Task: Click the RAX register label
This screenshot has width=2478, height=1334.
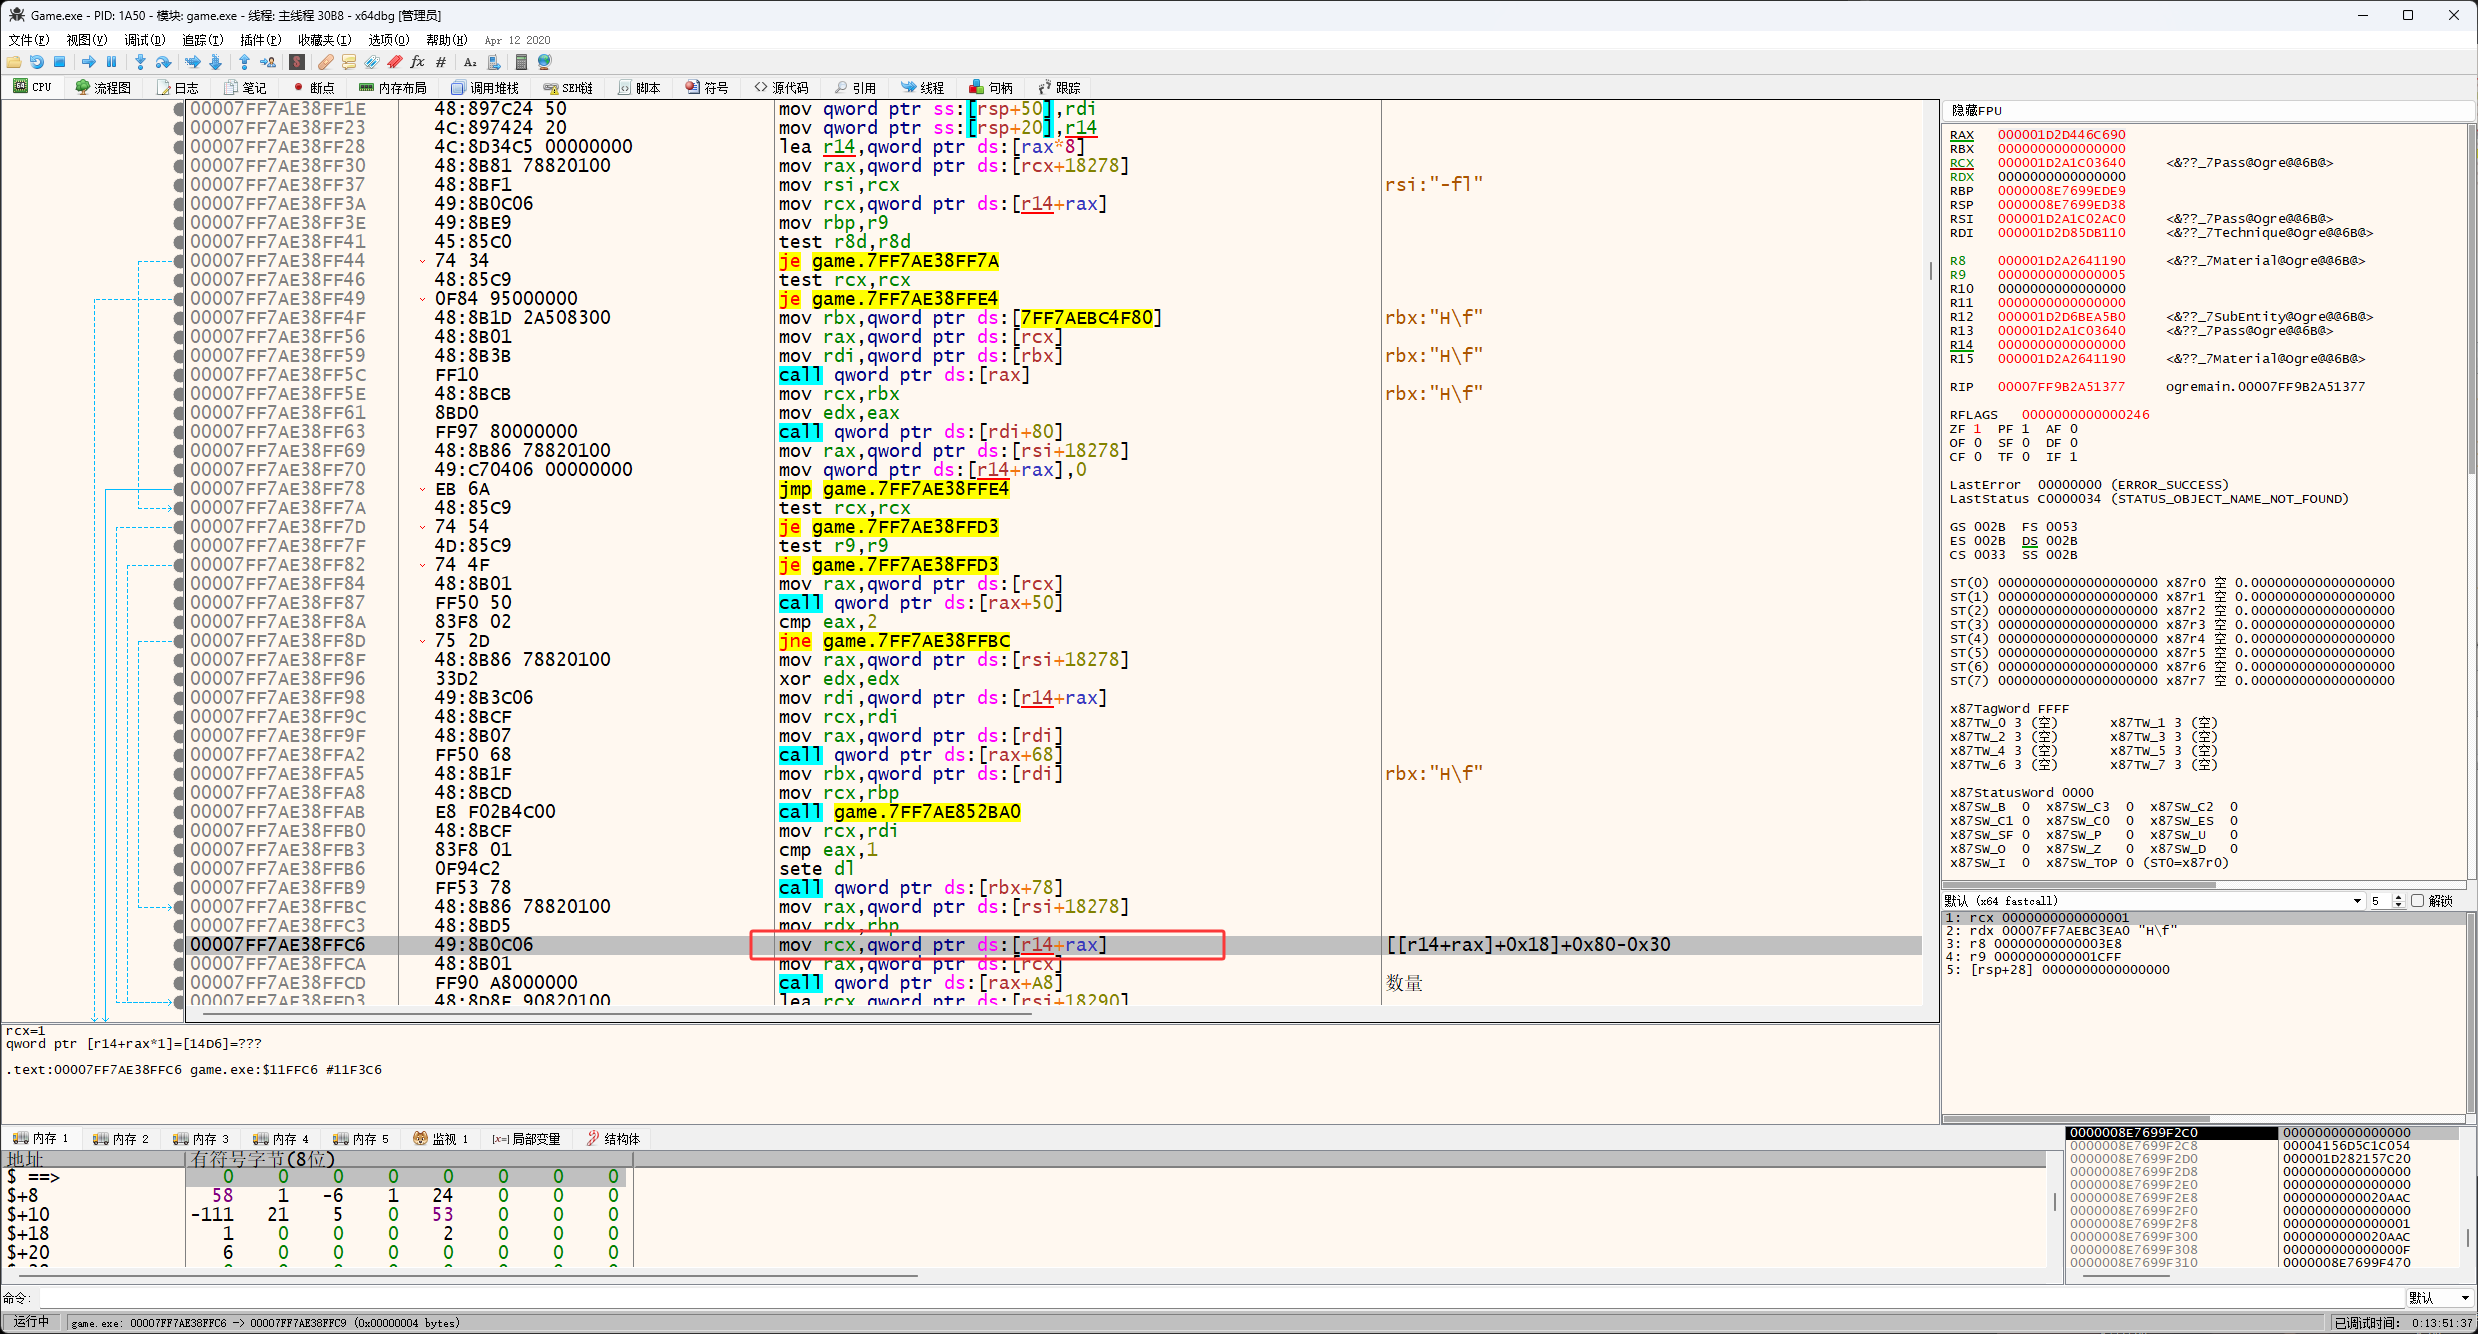Action: [x=1961, y=135]
